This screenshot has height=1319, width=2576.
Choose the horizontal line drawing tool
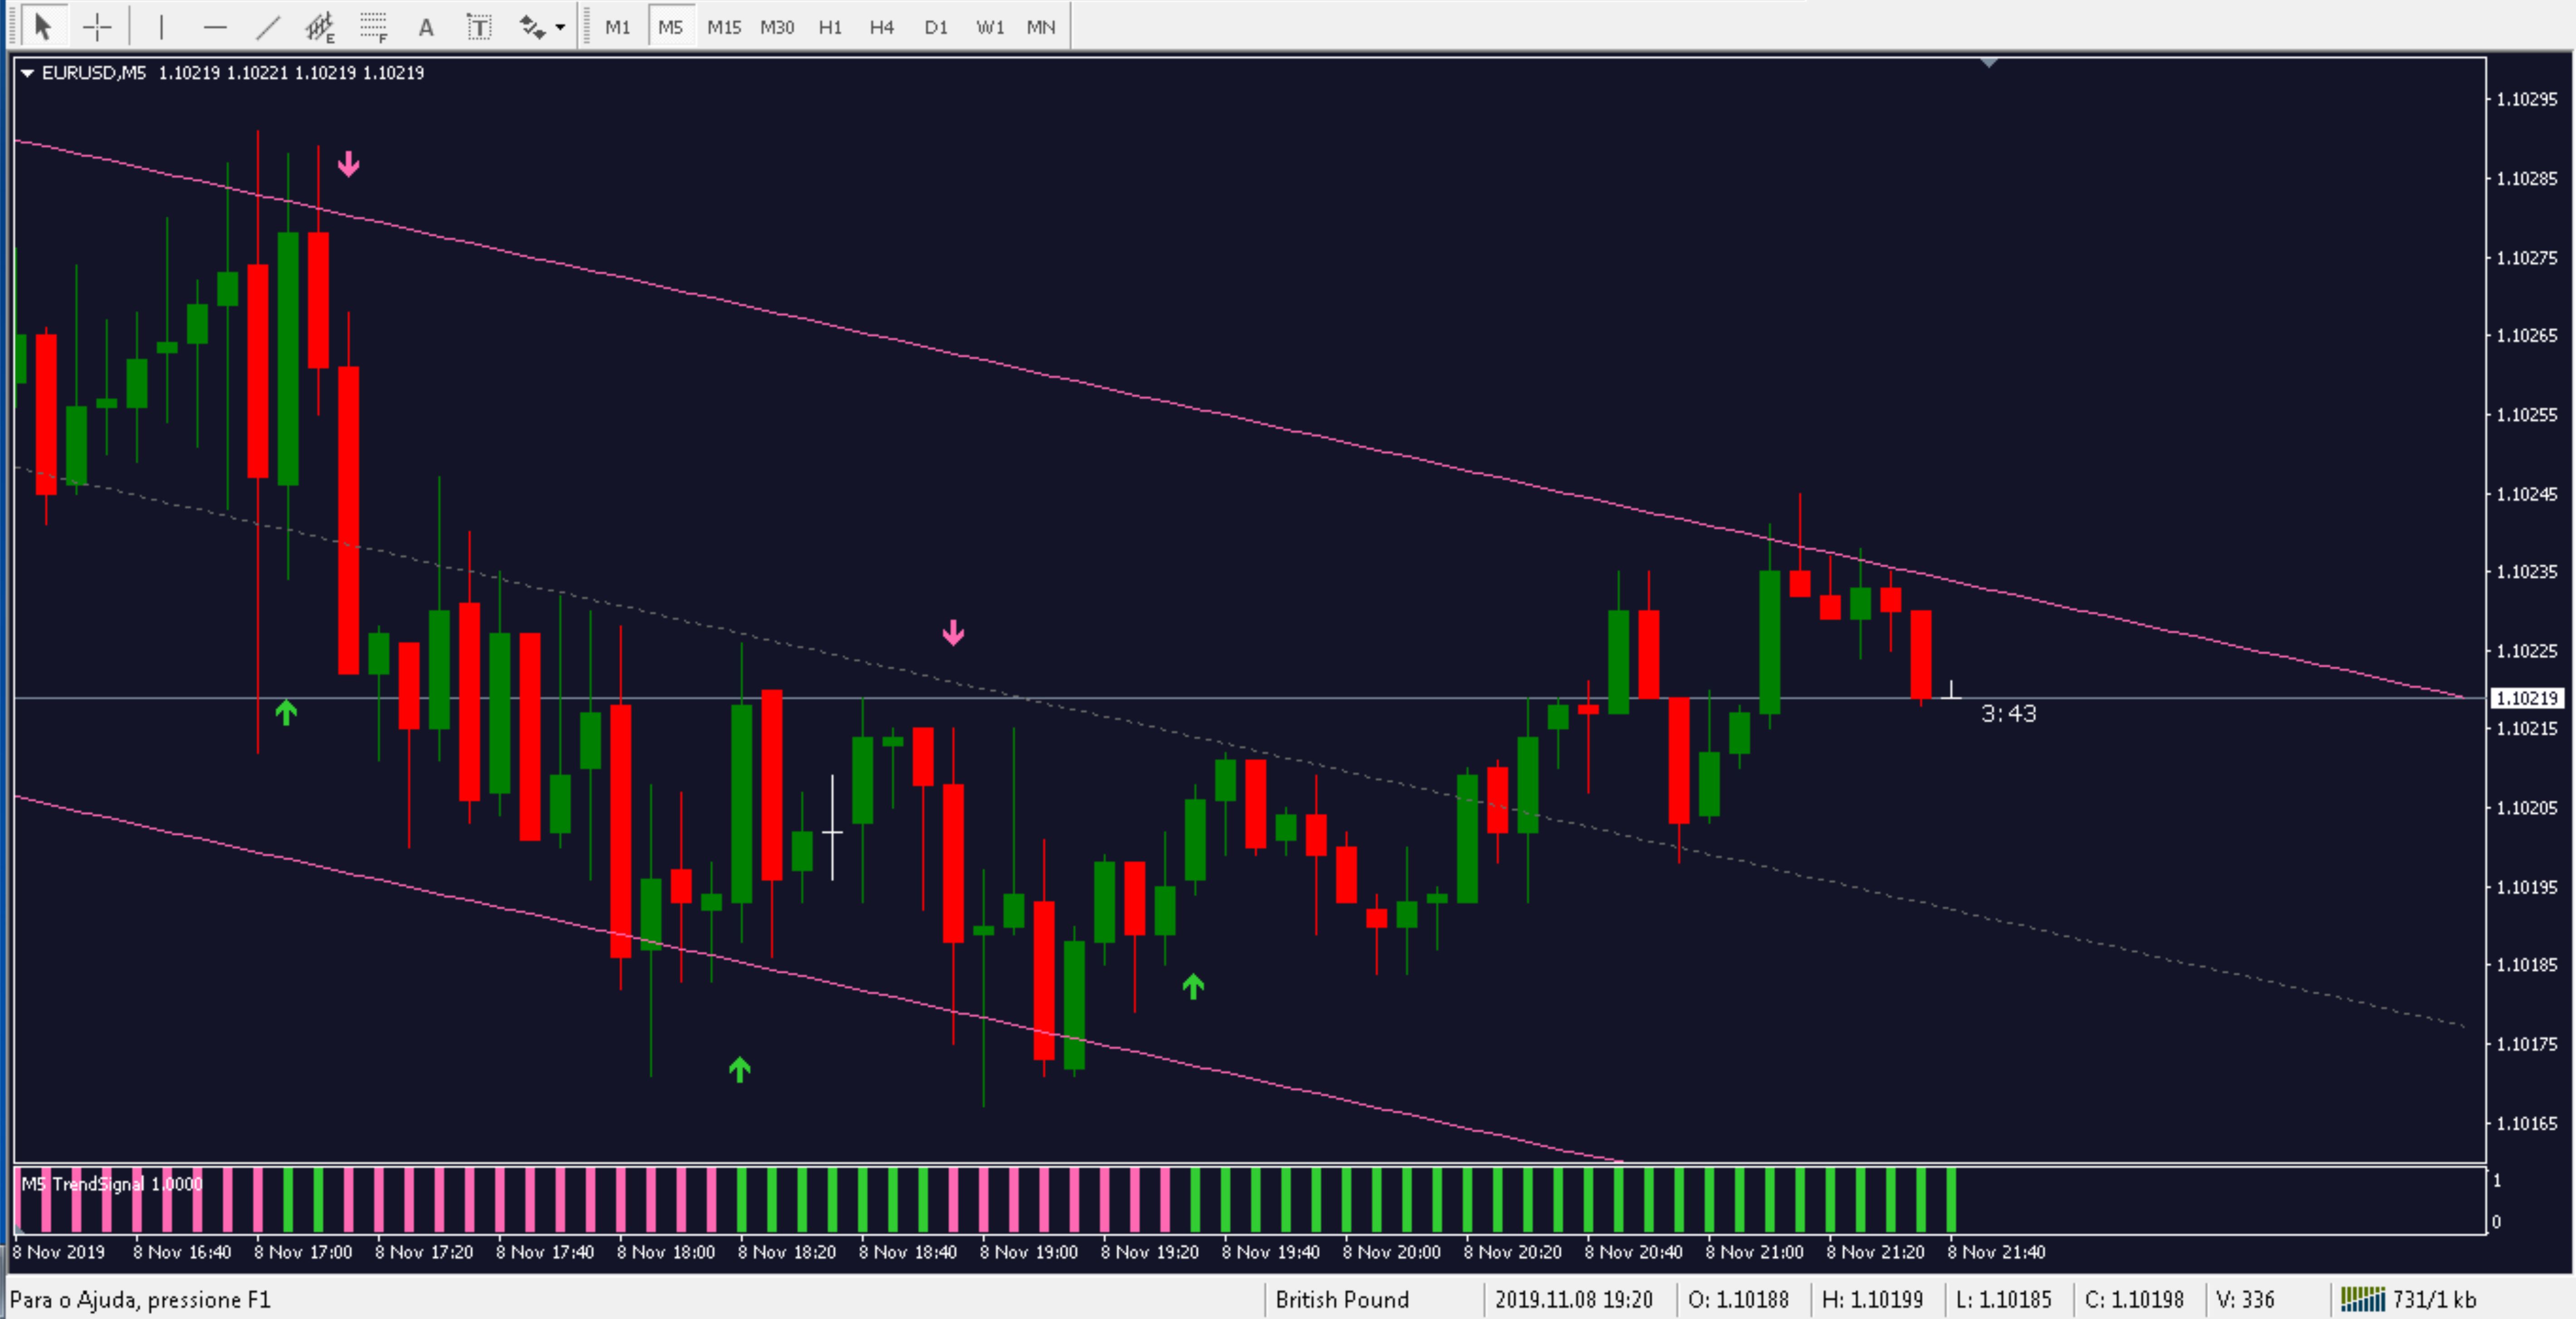(x=215, y=27)
